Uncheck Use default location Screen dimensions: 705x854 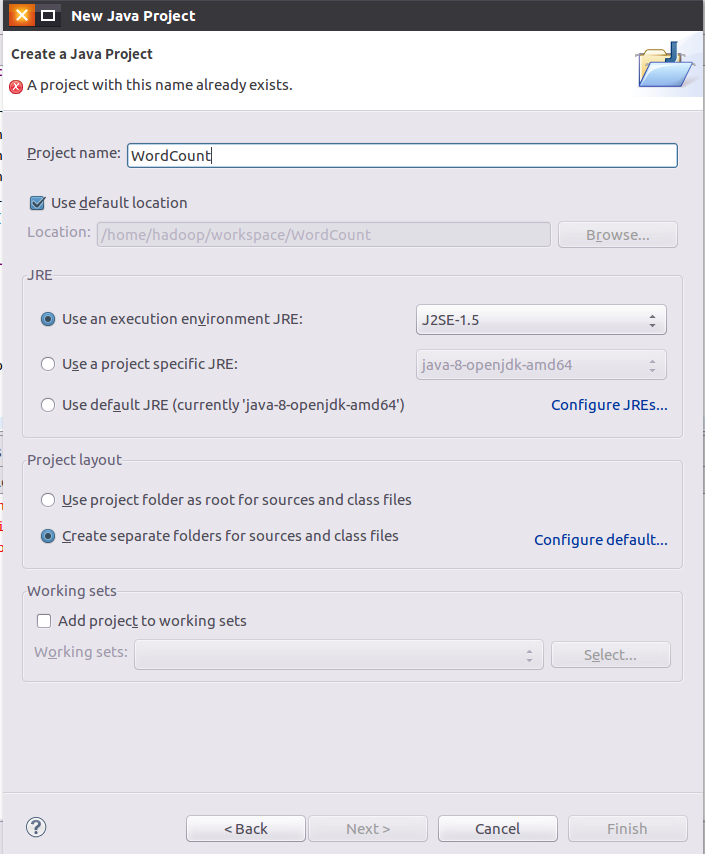[x=38, y=203]
